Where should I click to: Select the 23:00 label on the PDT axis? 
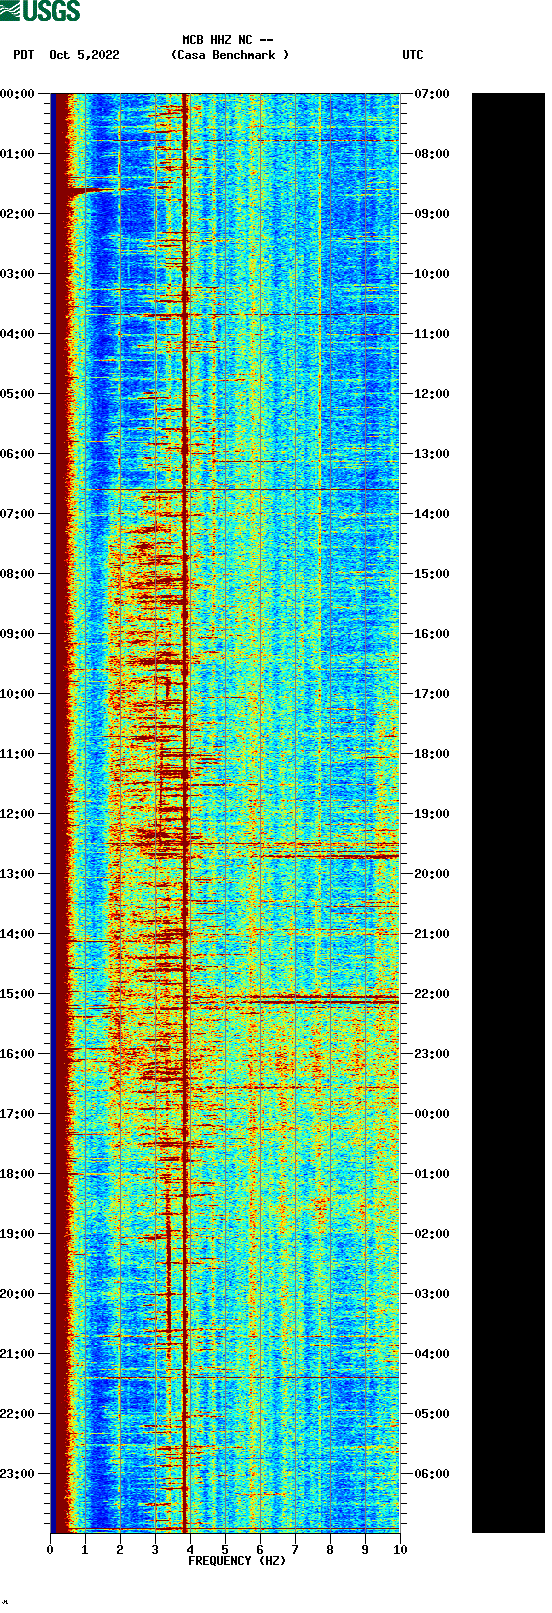click(x=17, y=1474)
